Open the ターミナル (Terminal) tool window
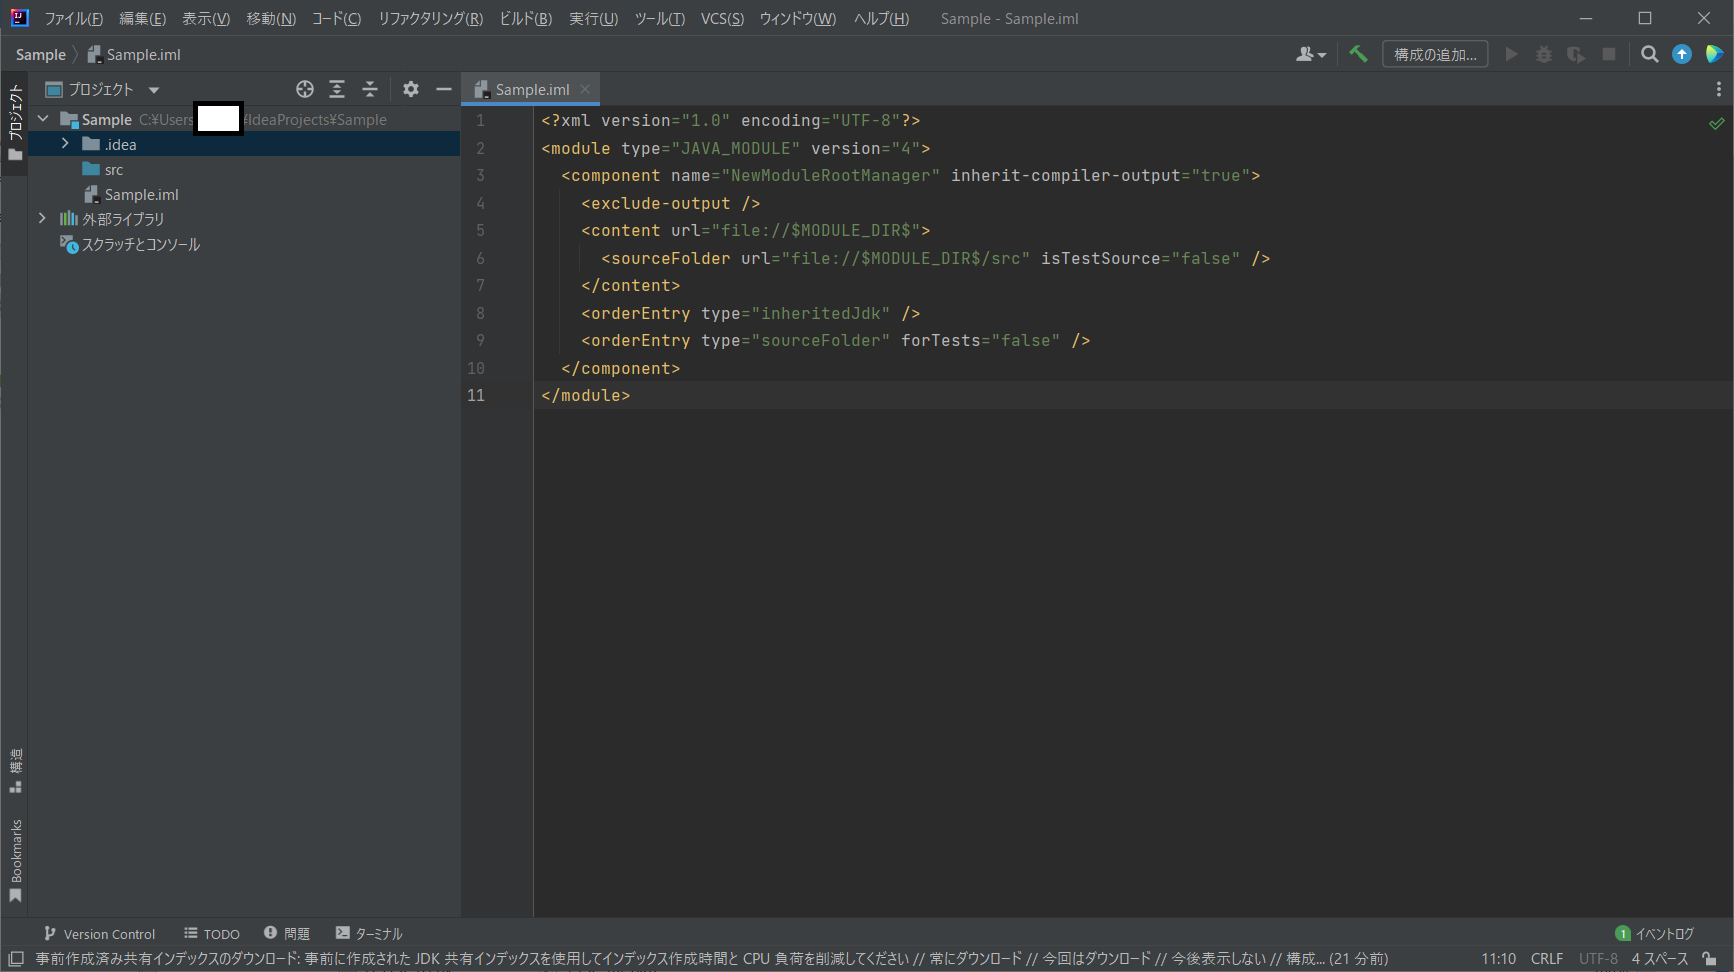 coord(369,933)
